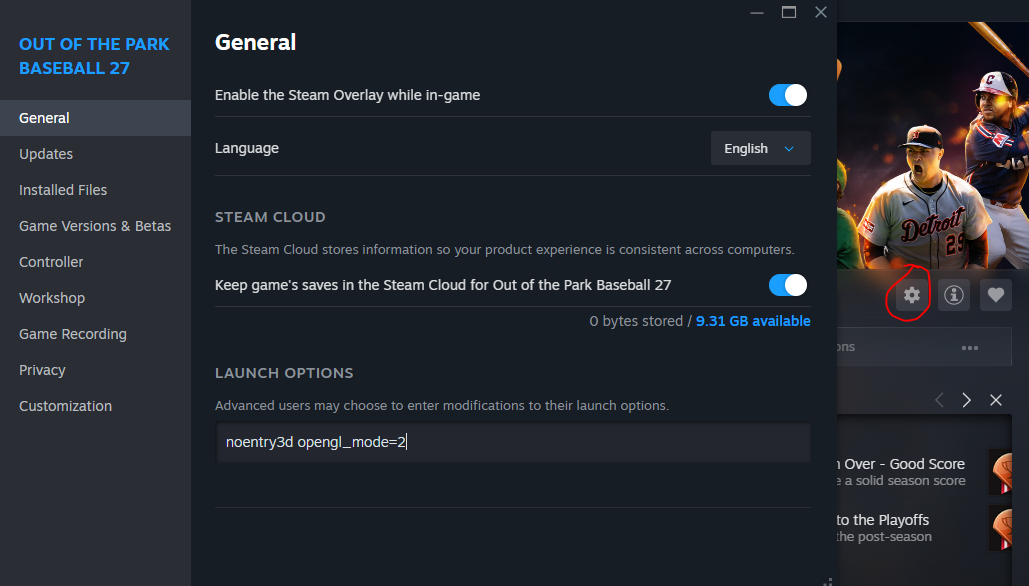Open the Installed Files section
This screenshot has width=1029, height=586.
click(x=63, y=190)
